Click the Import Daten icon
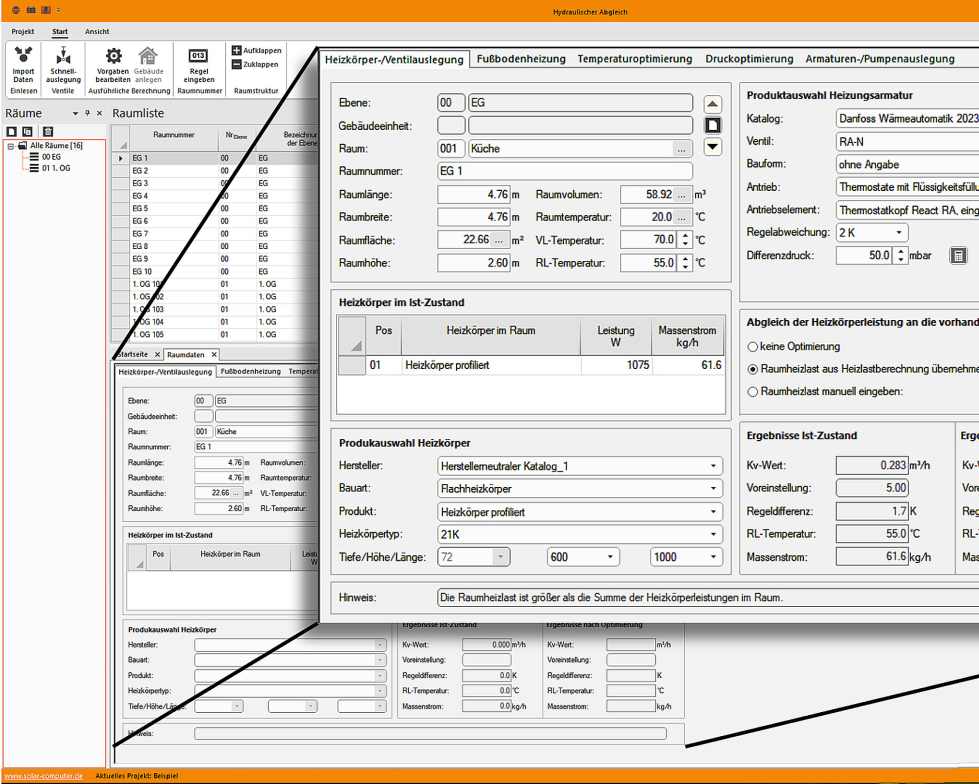 (x=23, y=56)
